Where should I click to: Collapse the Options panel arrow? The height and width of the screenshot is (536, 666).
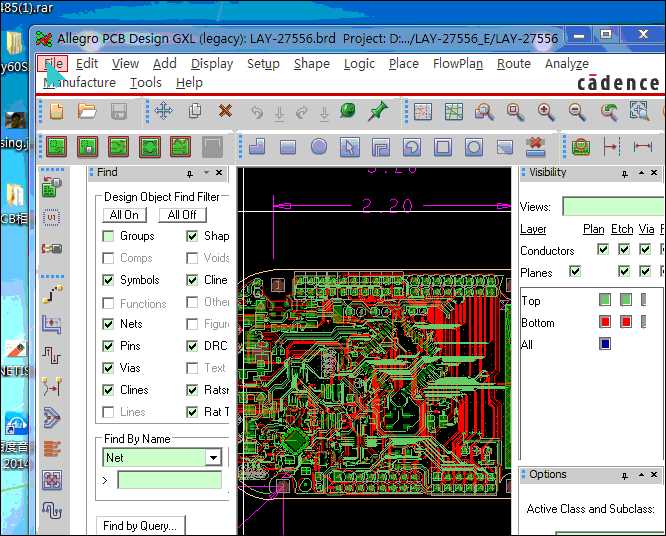(641, 475)
